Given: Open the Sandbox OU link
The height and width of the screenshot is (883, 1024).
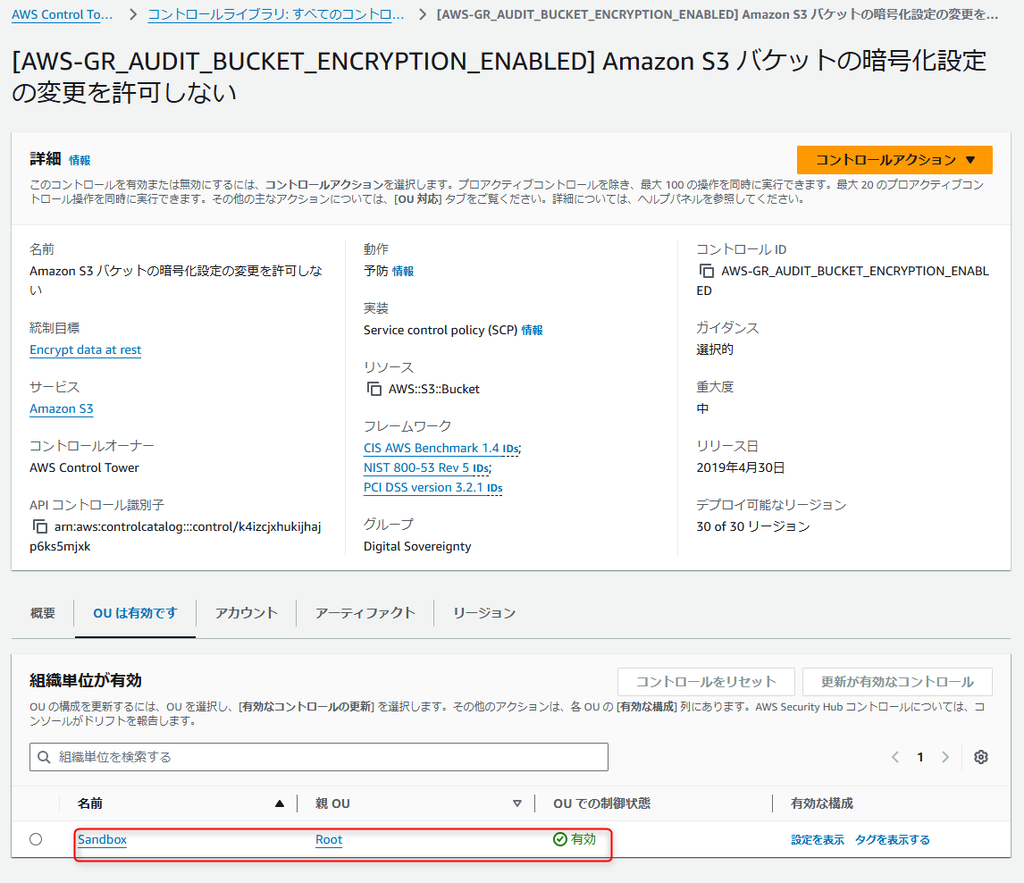Looking at the screenshot, I should tap(102, 839).
